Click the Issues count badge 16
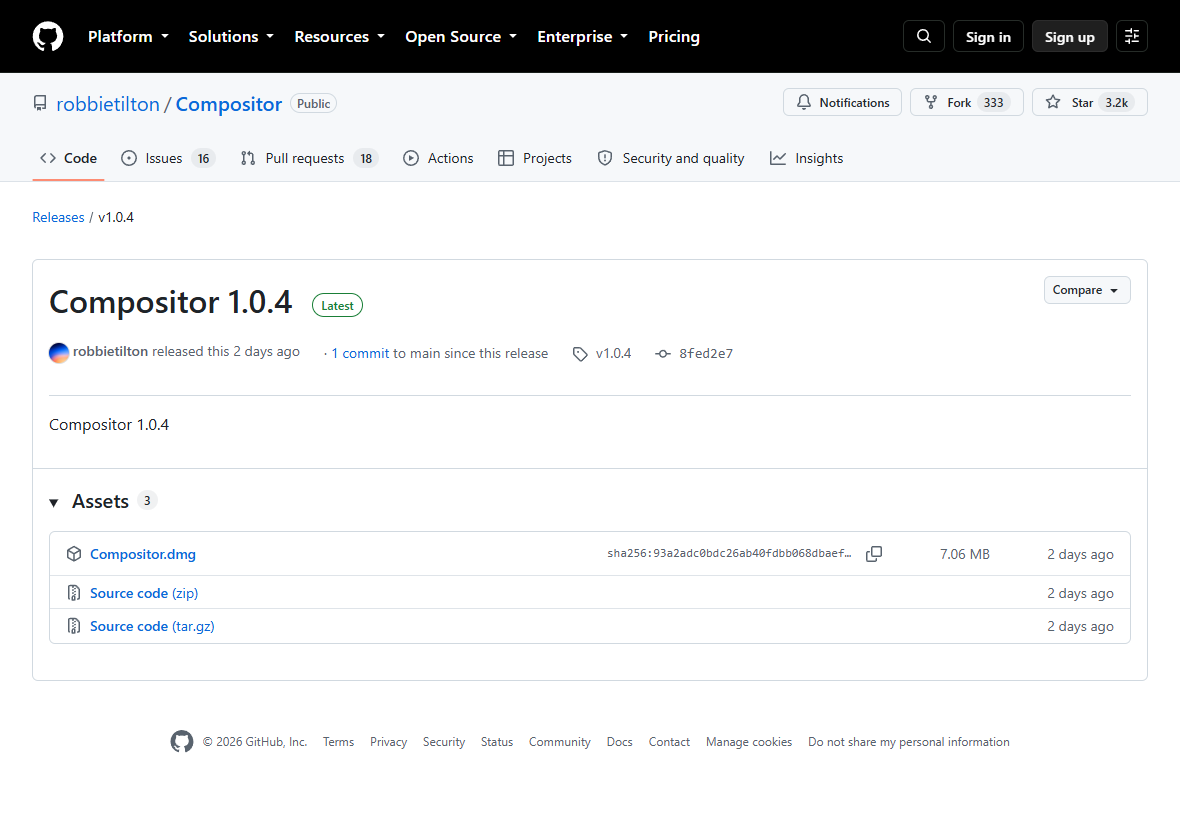The width and height of the screenshot is (1180, 820). [x=203, y=158]
